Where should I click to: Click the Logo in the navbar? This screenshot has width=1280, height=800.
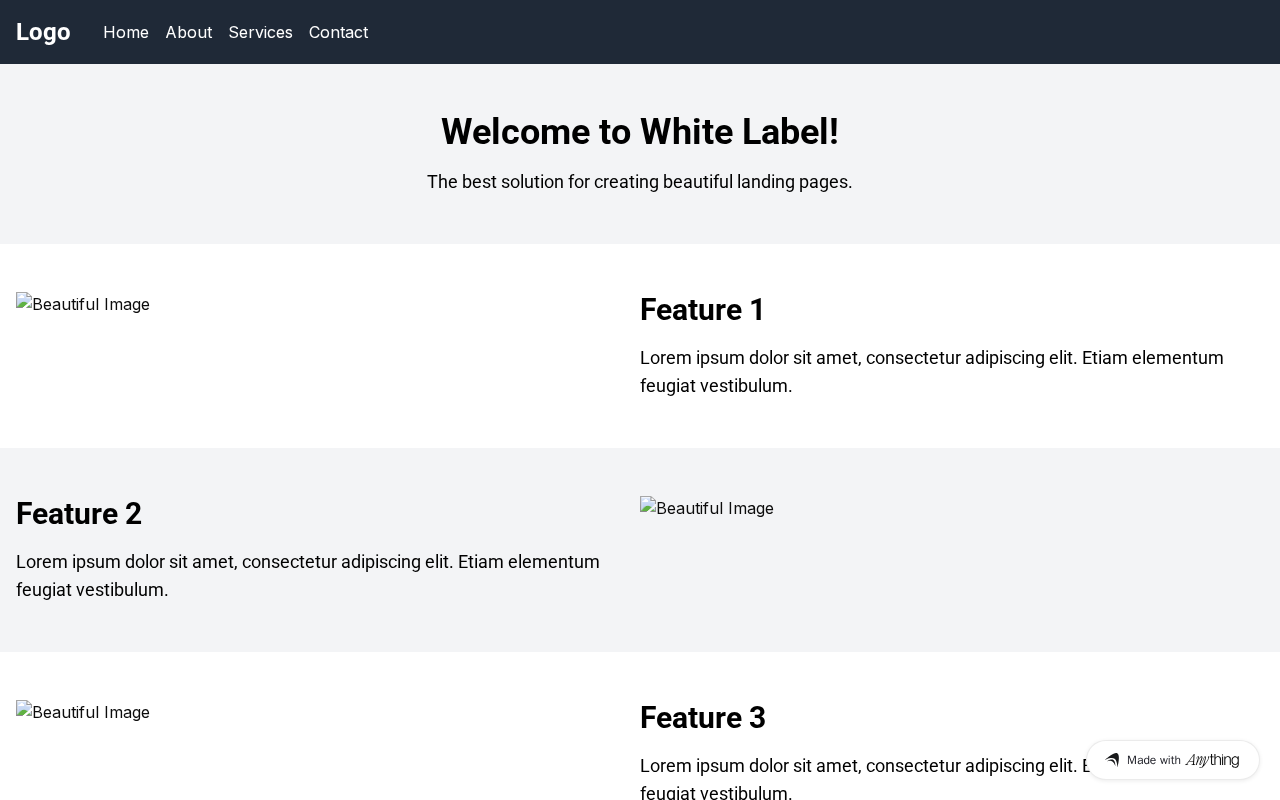click(43, 32)
